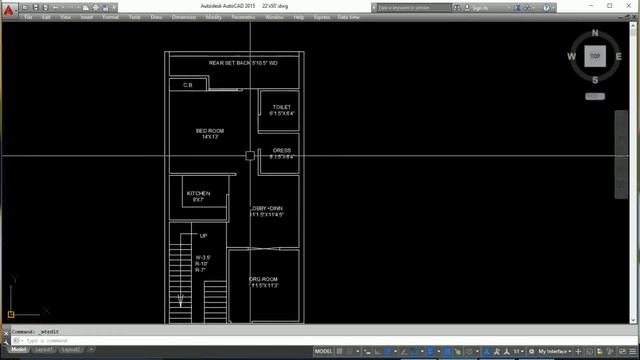
Task: Click the BED ROOM label in the drawing
Action: [210, 131]
